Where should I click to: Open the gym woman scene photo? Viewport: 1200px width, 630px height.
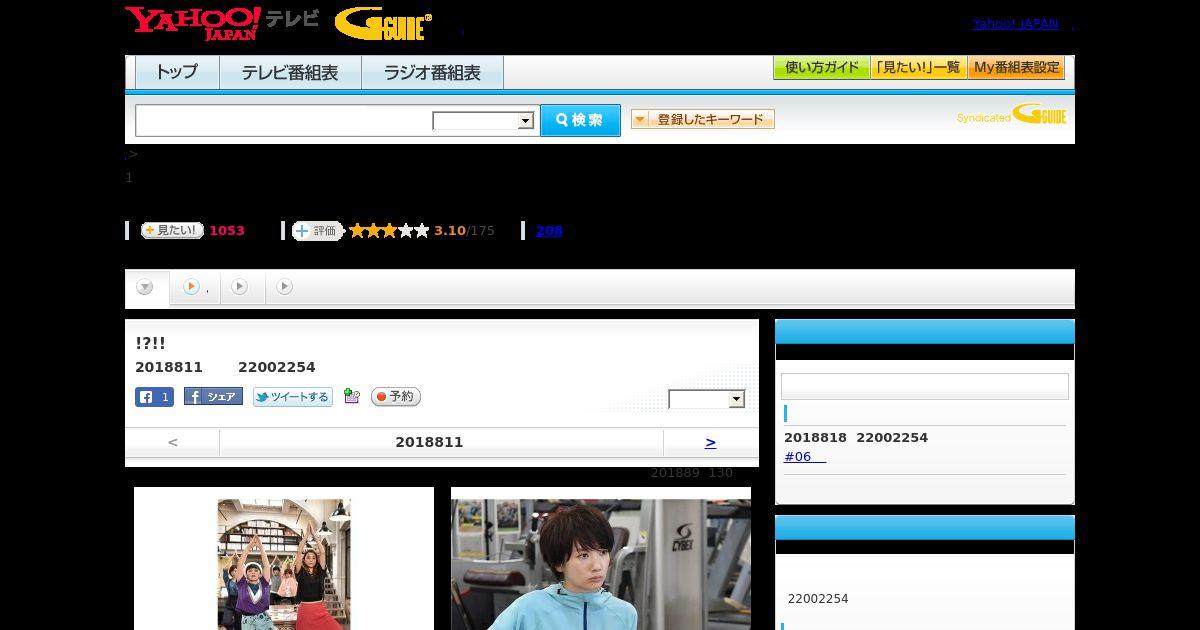tap(601, 565)
